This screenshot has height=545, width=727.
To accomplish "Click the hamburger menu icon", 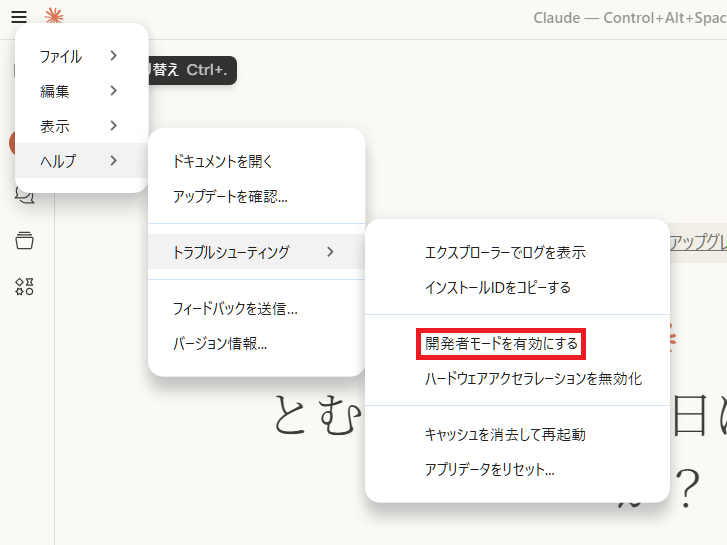I will coord(19,17).
